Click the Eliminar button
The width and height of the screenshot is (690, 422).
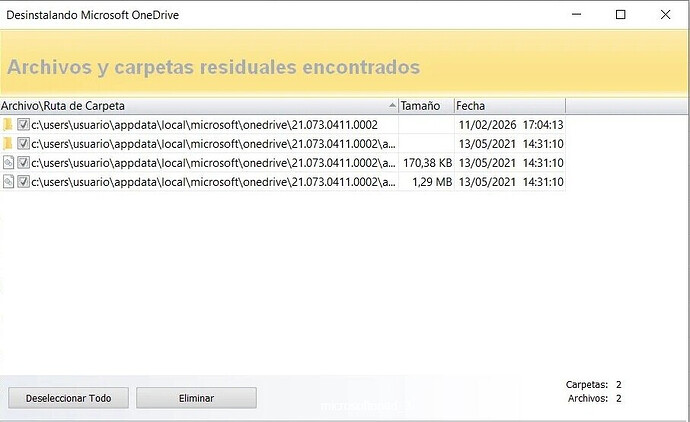(x=196, y=398)
